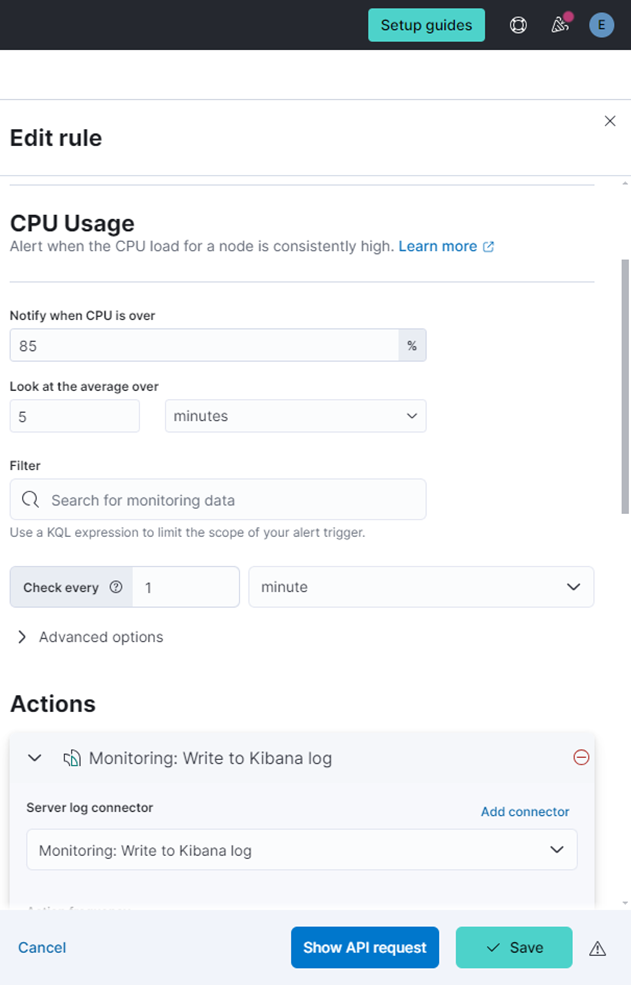Image resolution: width=631 pixels, height=985 pixels.
Task: Open the Check every minute unit dropdown
Action: click(421, 587)
